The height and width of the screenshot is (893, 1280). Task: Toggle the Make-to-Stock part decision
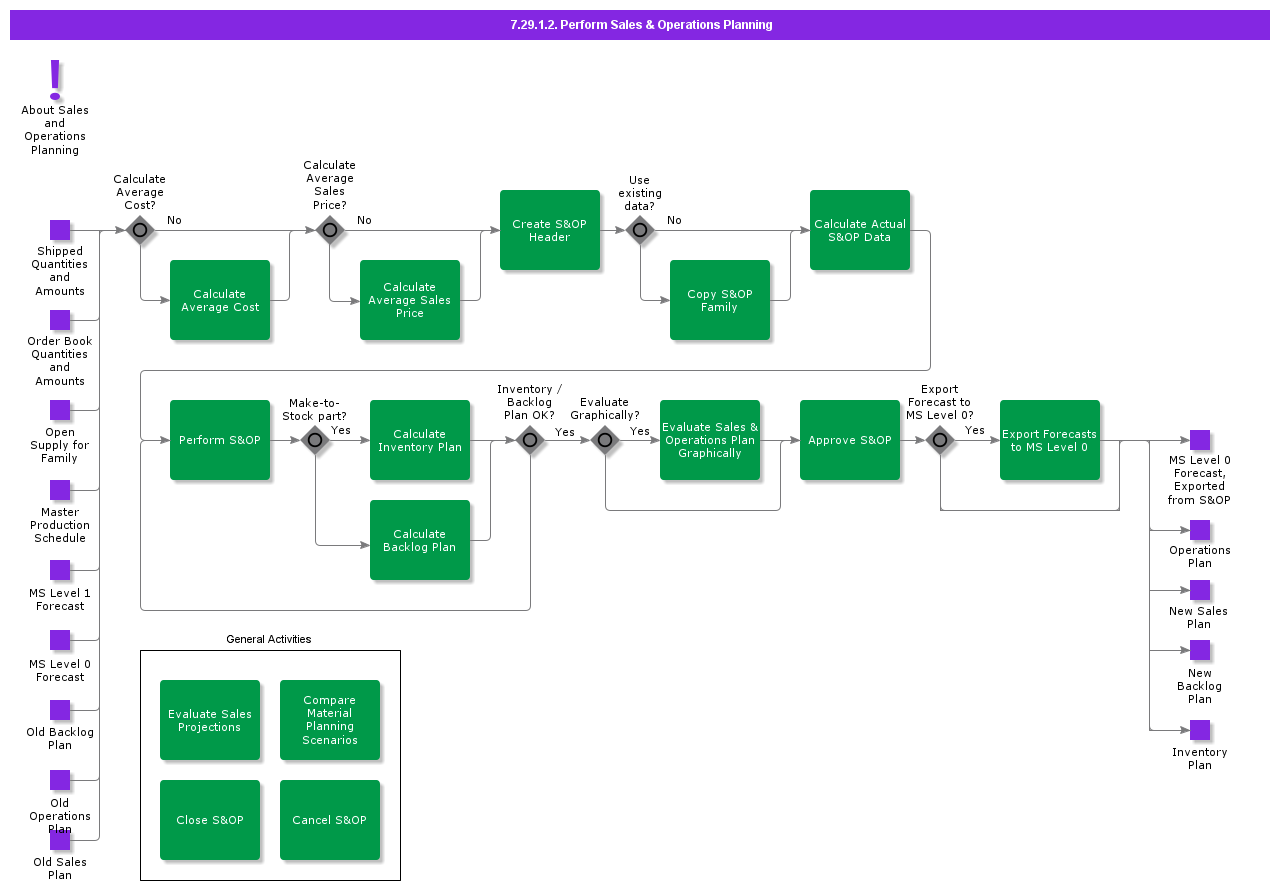[x=315, y=440]
